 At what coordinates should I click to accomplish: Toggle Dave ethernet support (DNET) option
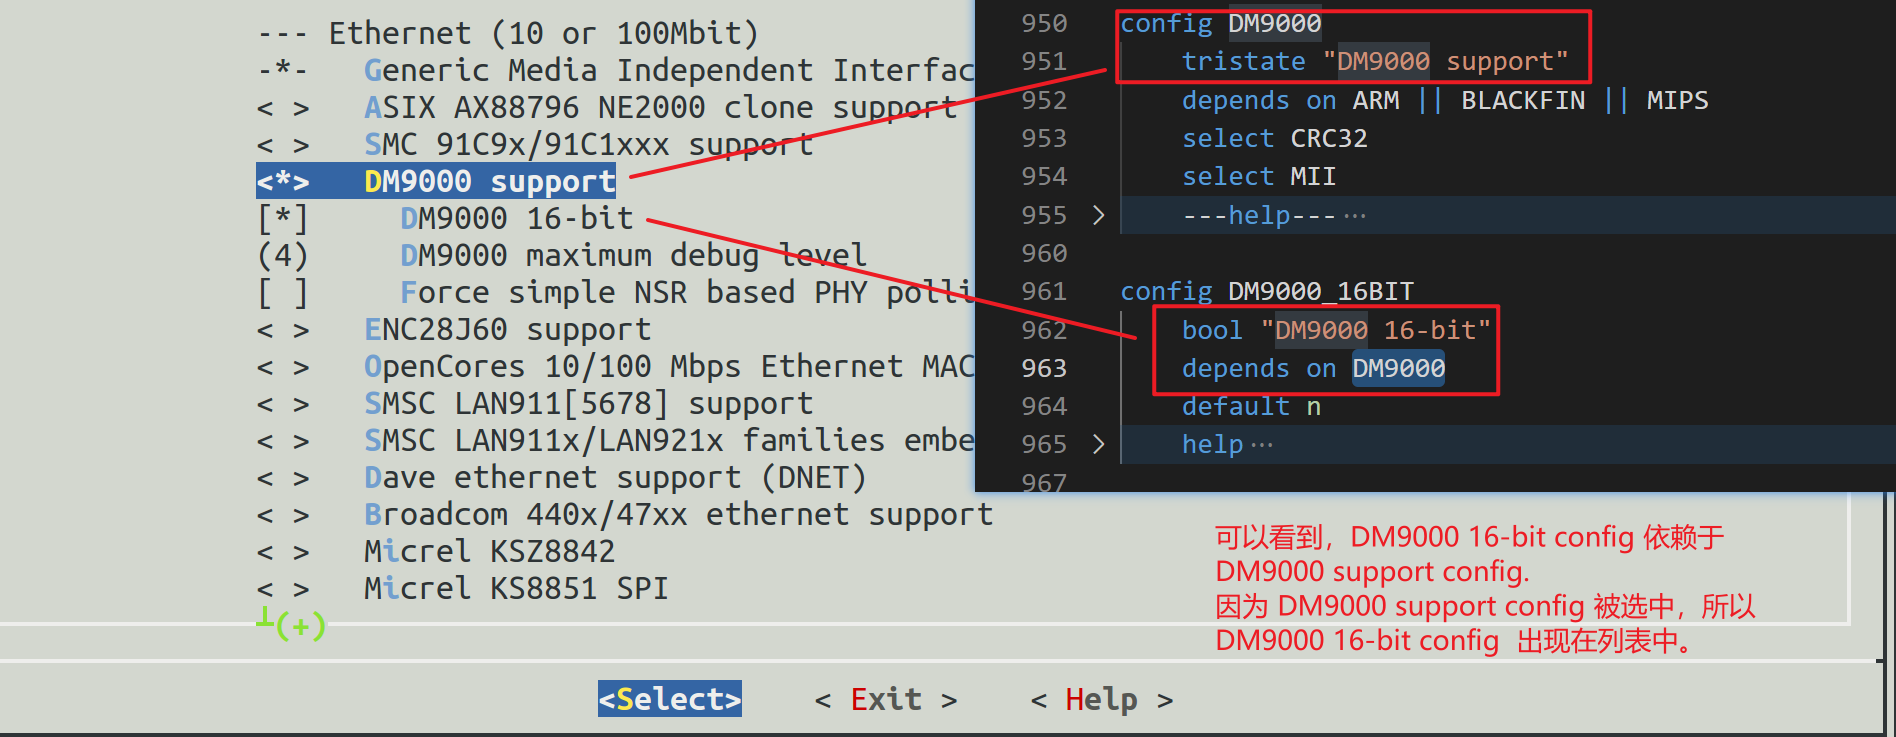click(283, 478)
